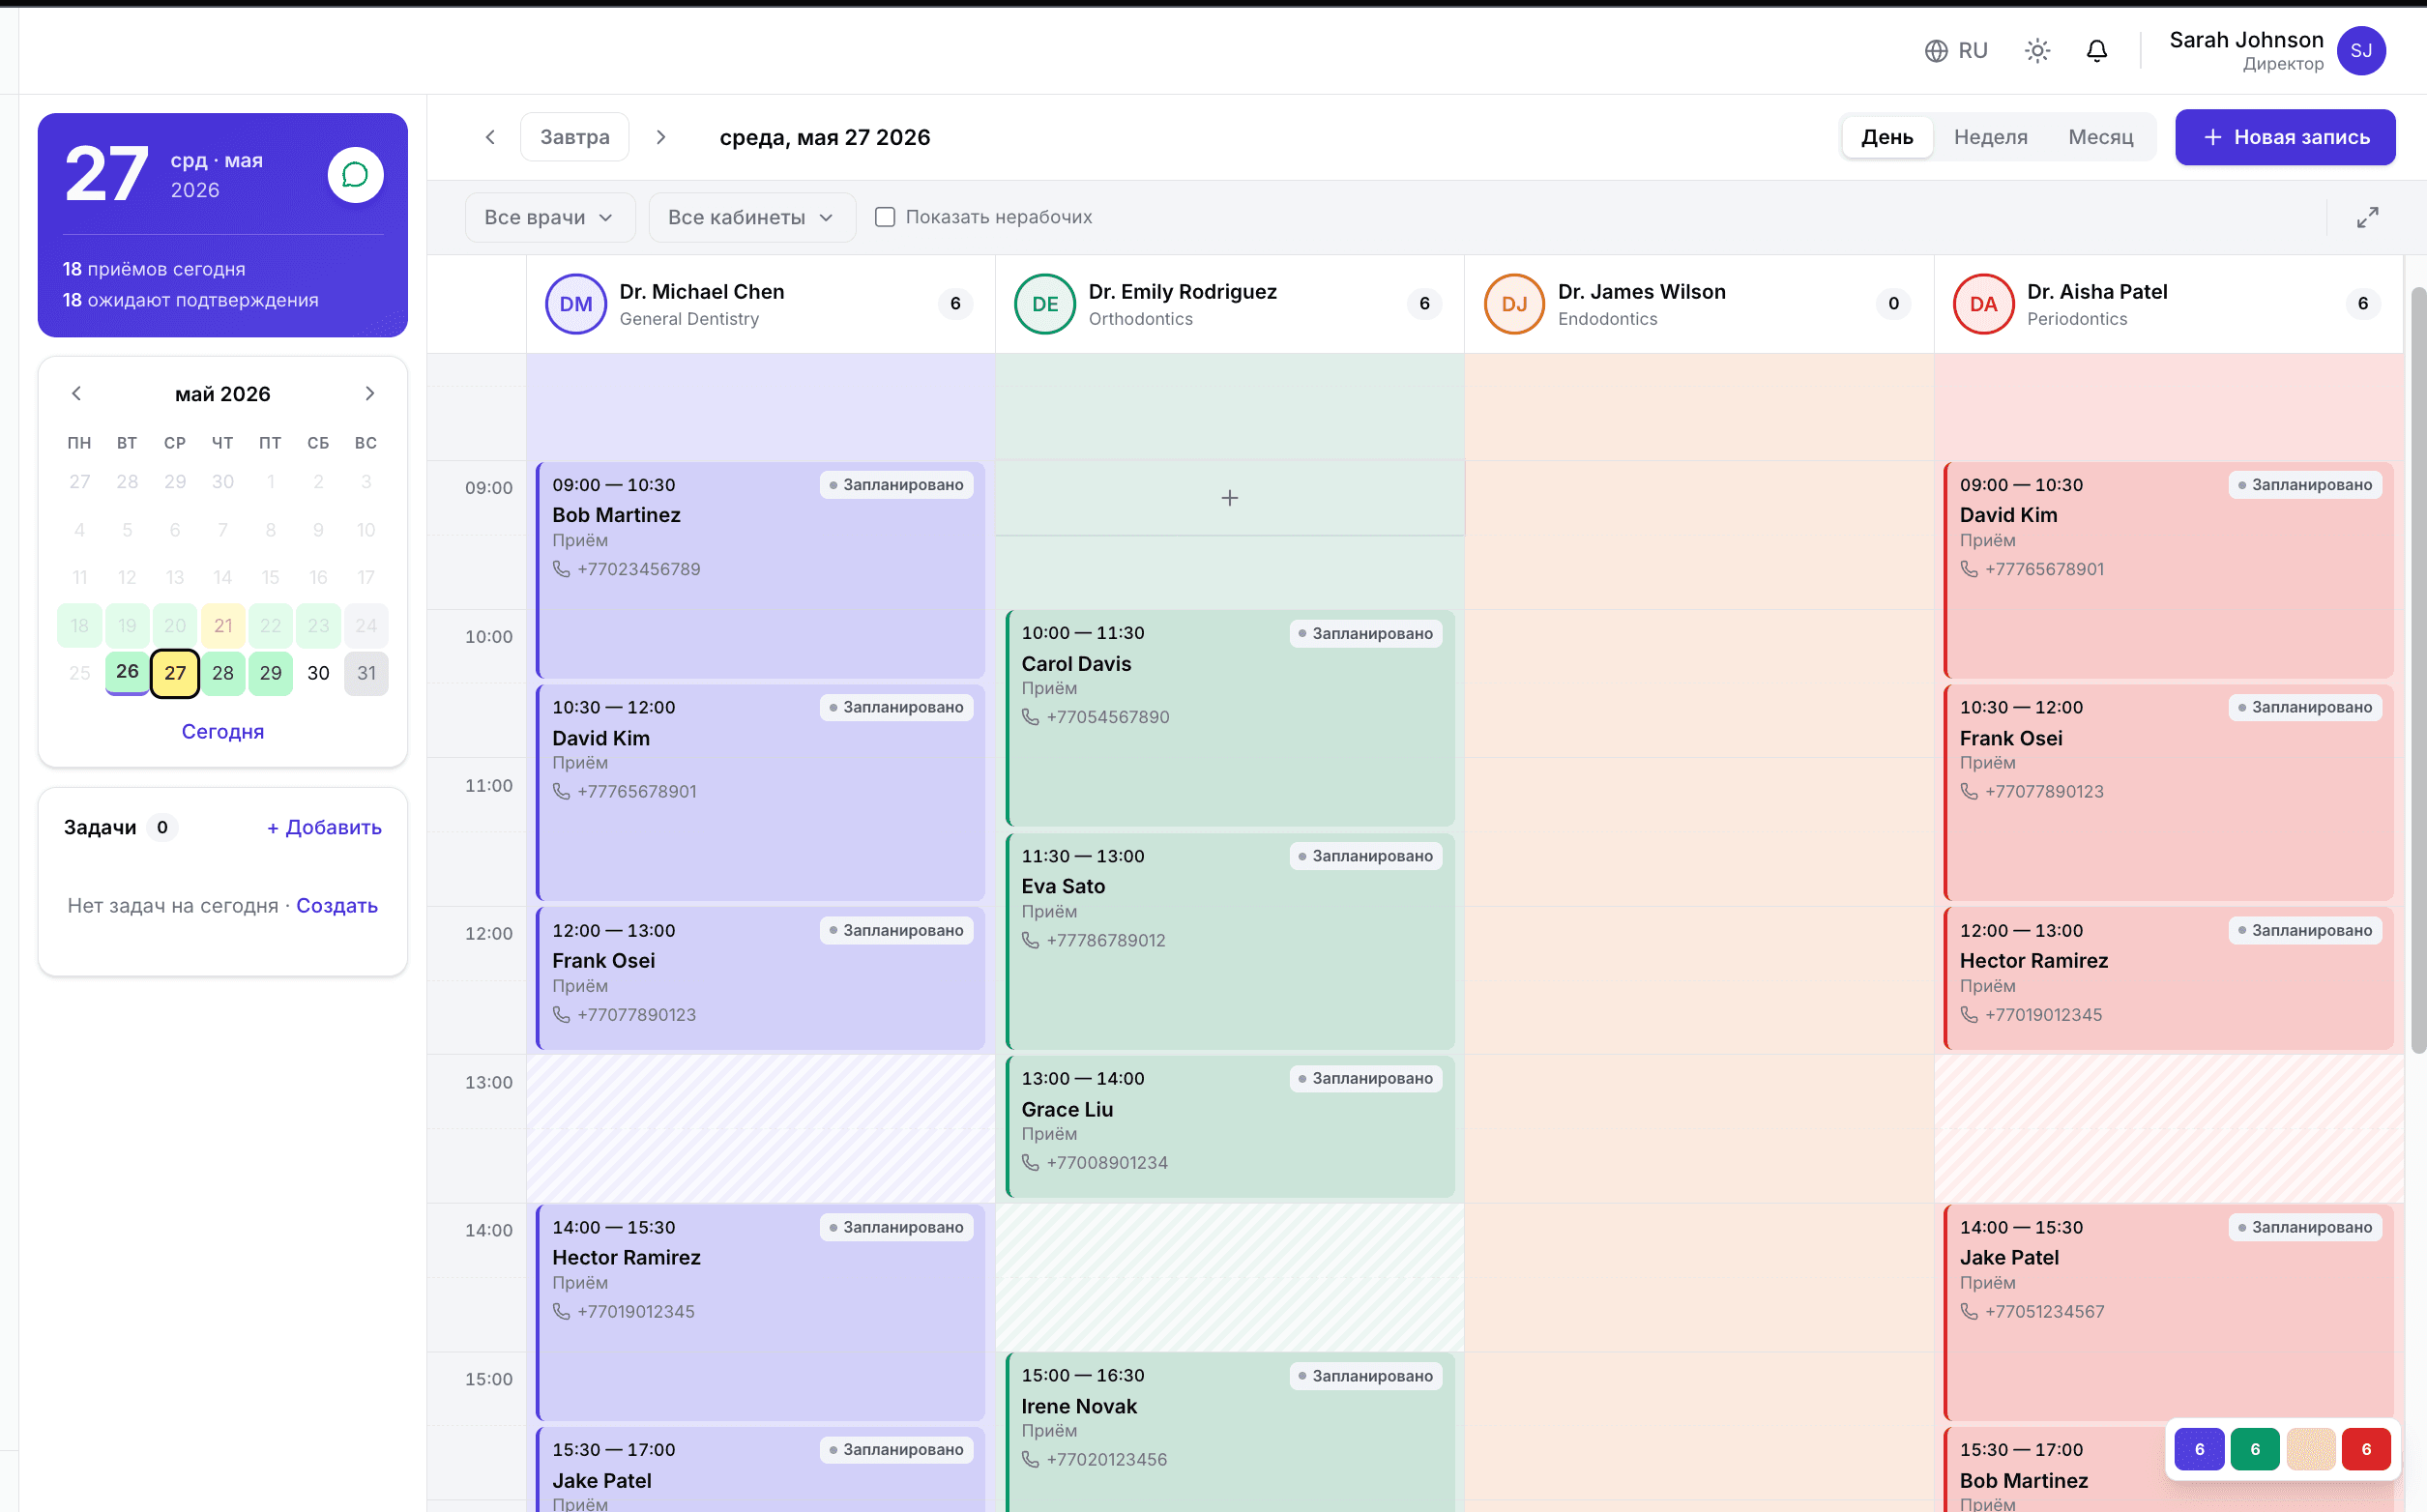
Task: Click phone icon in Eva Sato appointment
Action: (1031, 940)
